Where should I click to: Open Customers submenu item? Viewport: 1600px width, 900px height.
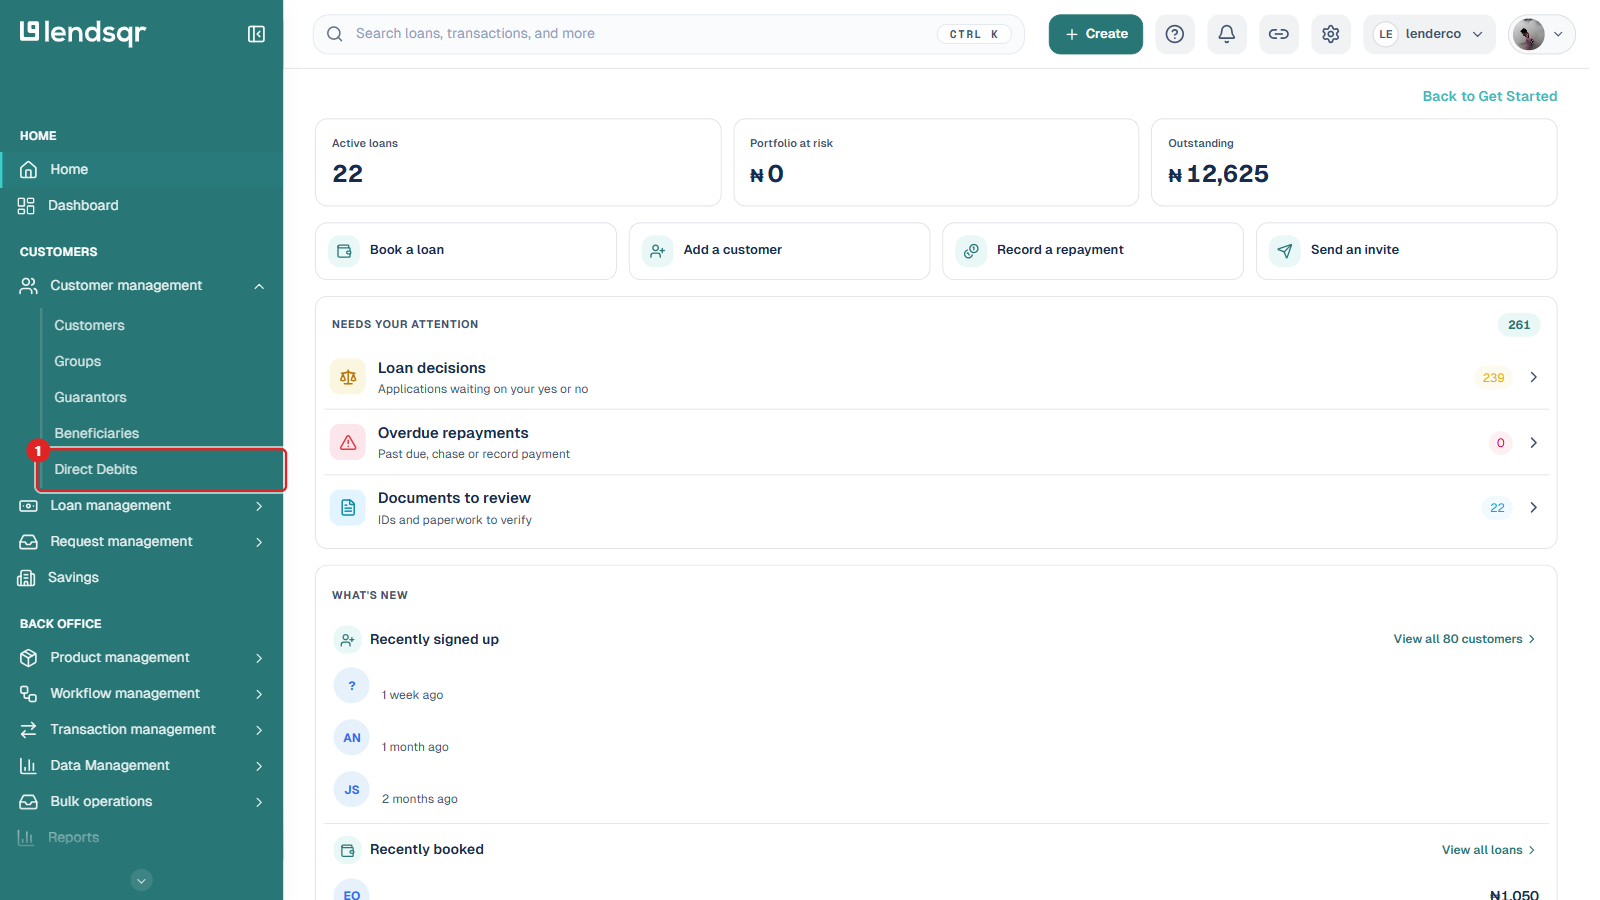click(90, 326)
